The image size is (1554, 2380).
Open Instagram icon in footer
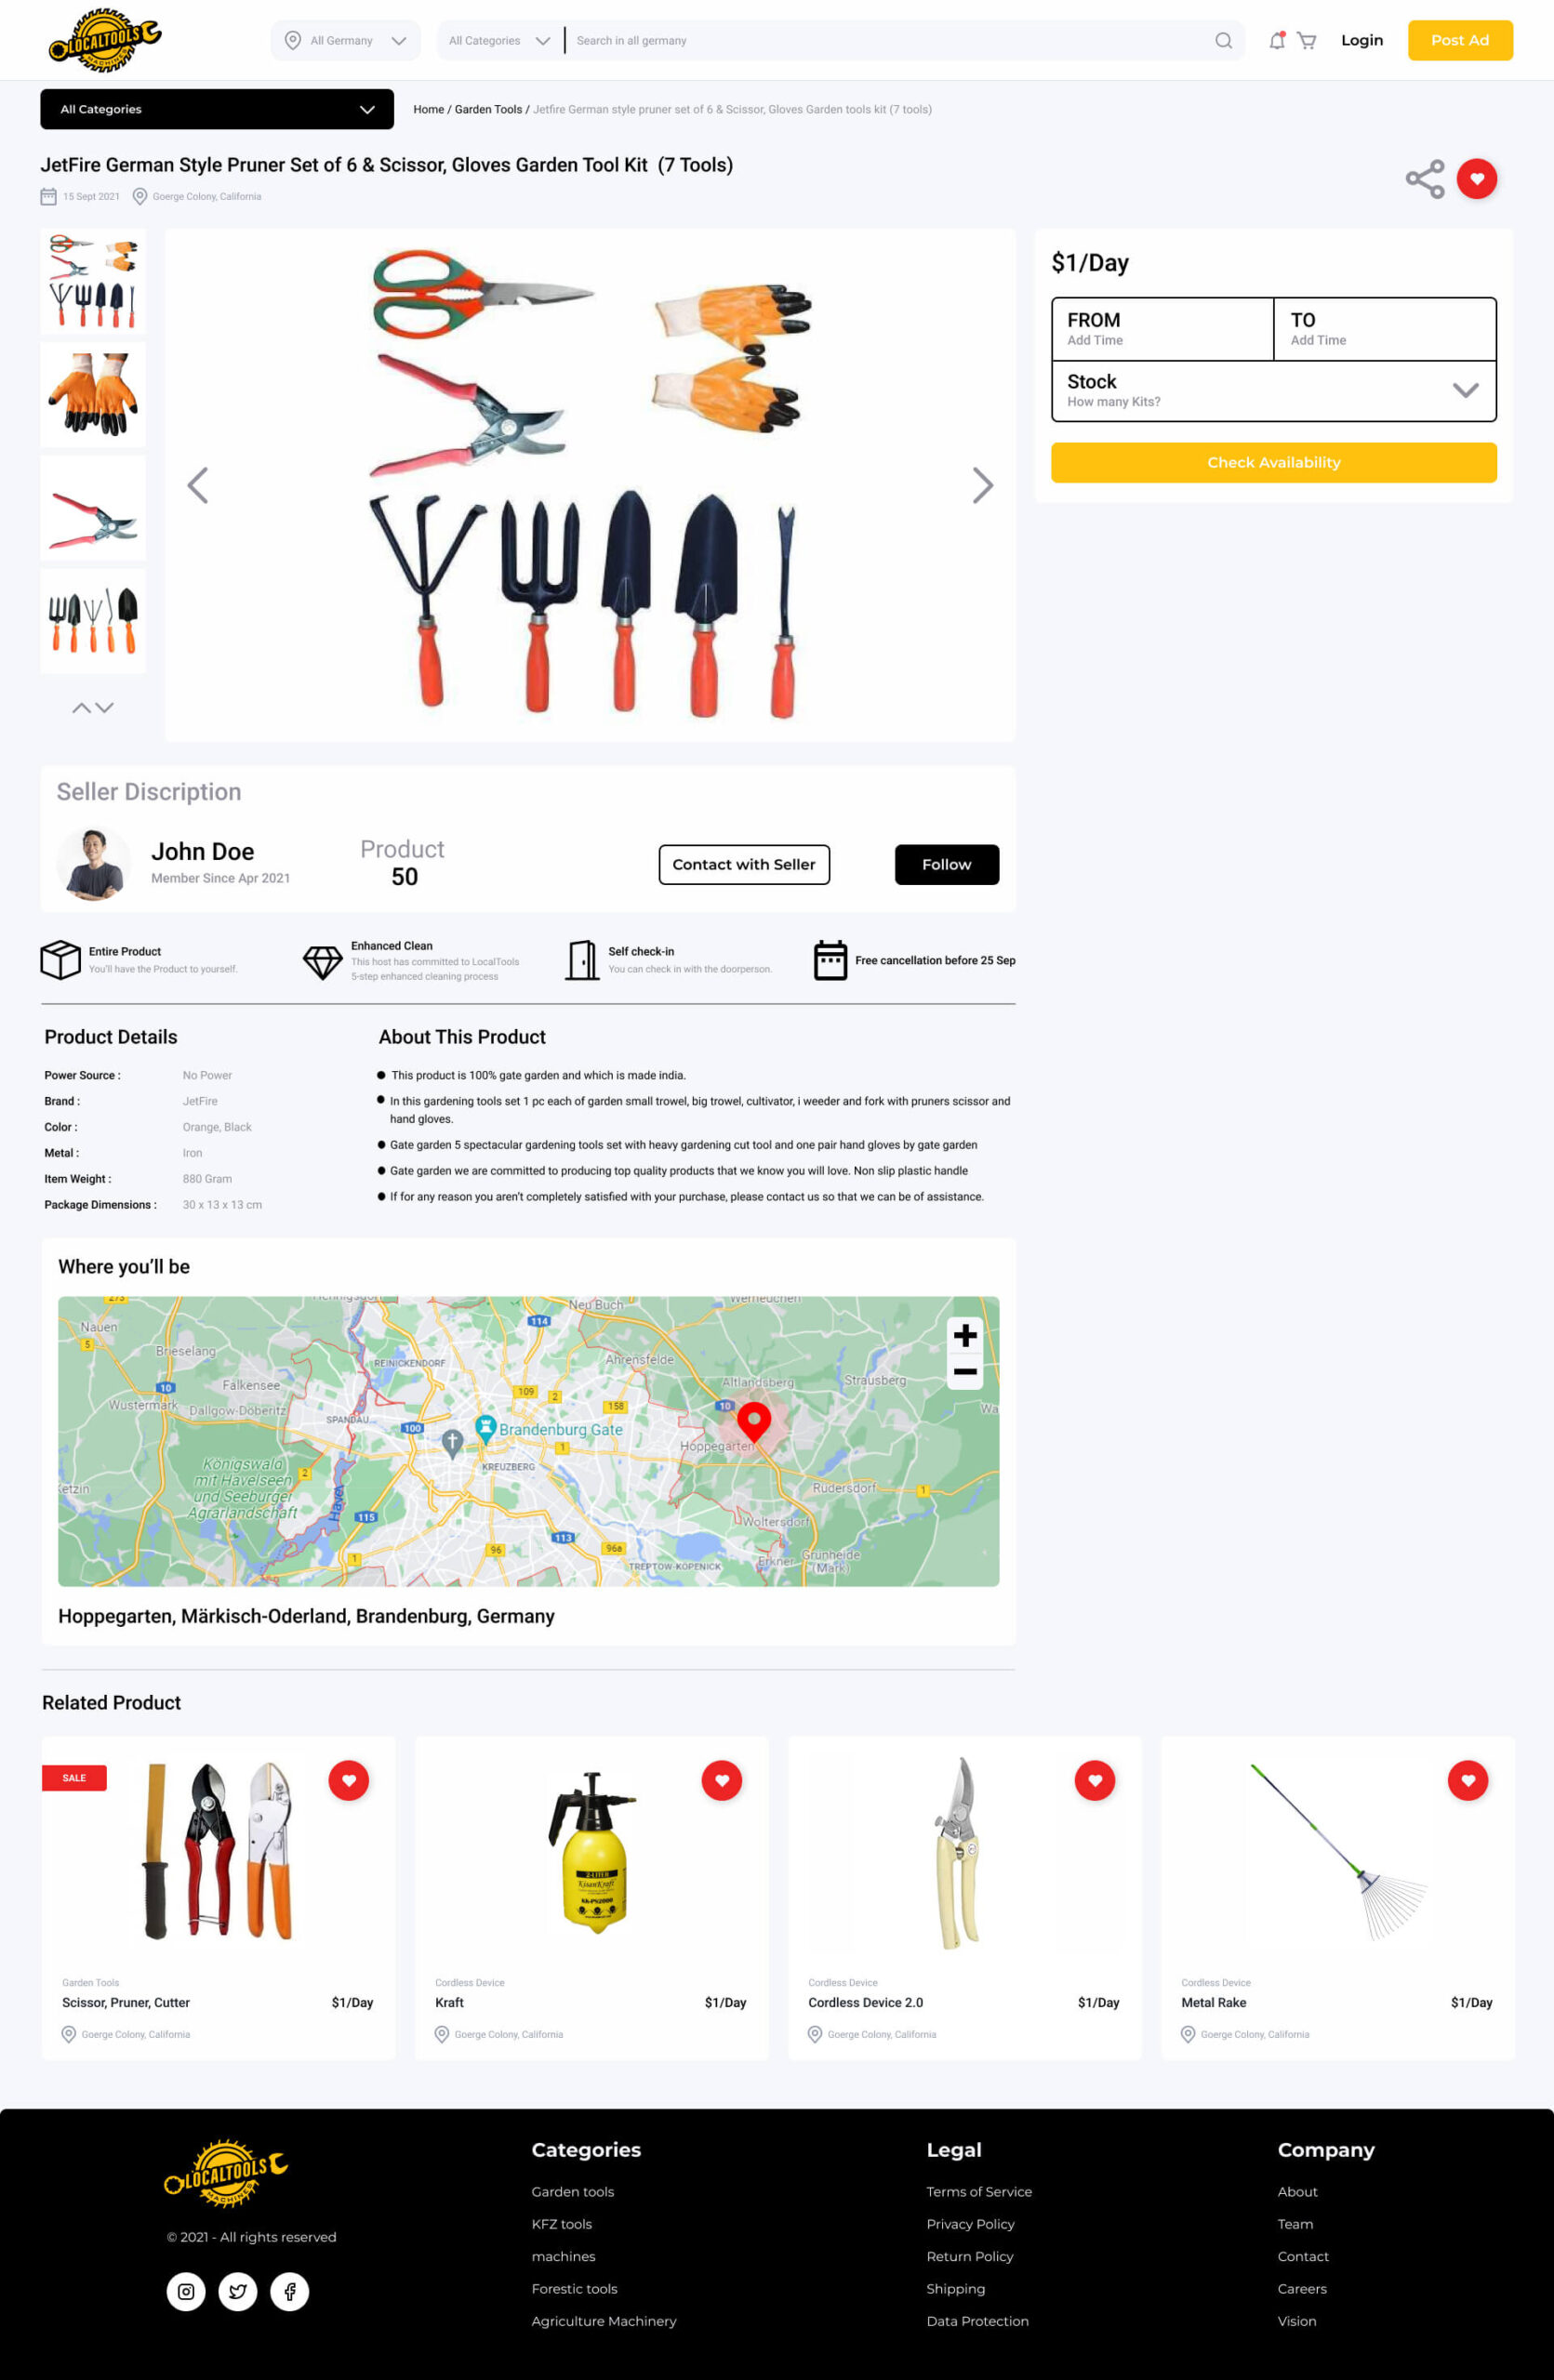186,2291
